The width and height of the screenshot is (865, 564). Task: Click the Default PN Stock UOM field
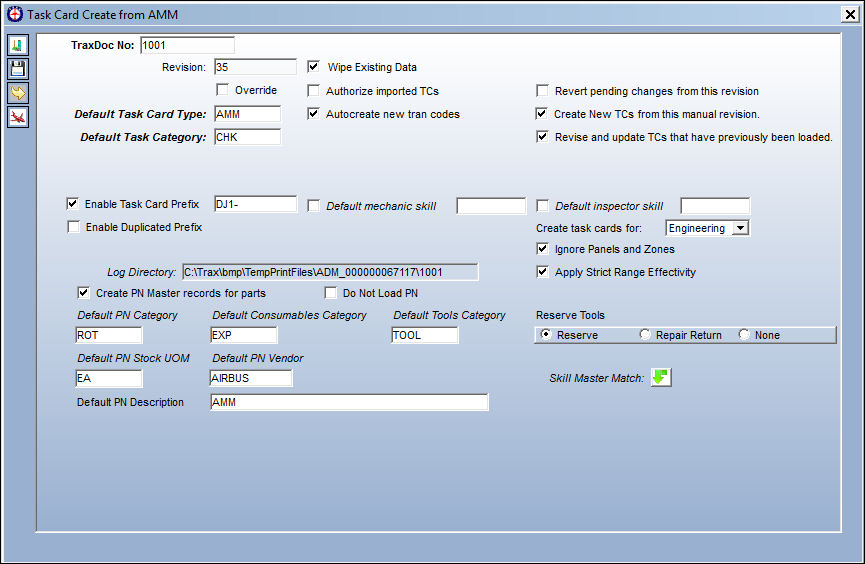pyautogui.click(x=109, y=378)
